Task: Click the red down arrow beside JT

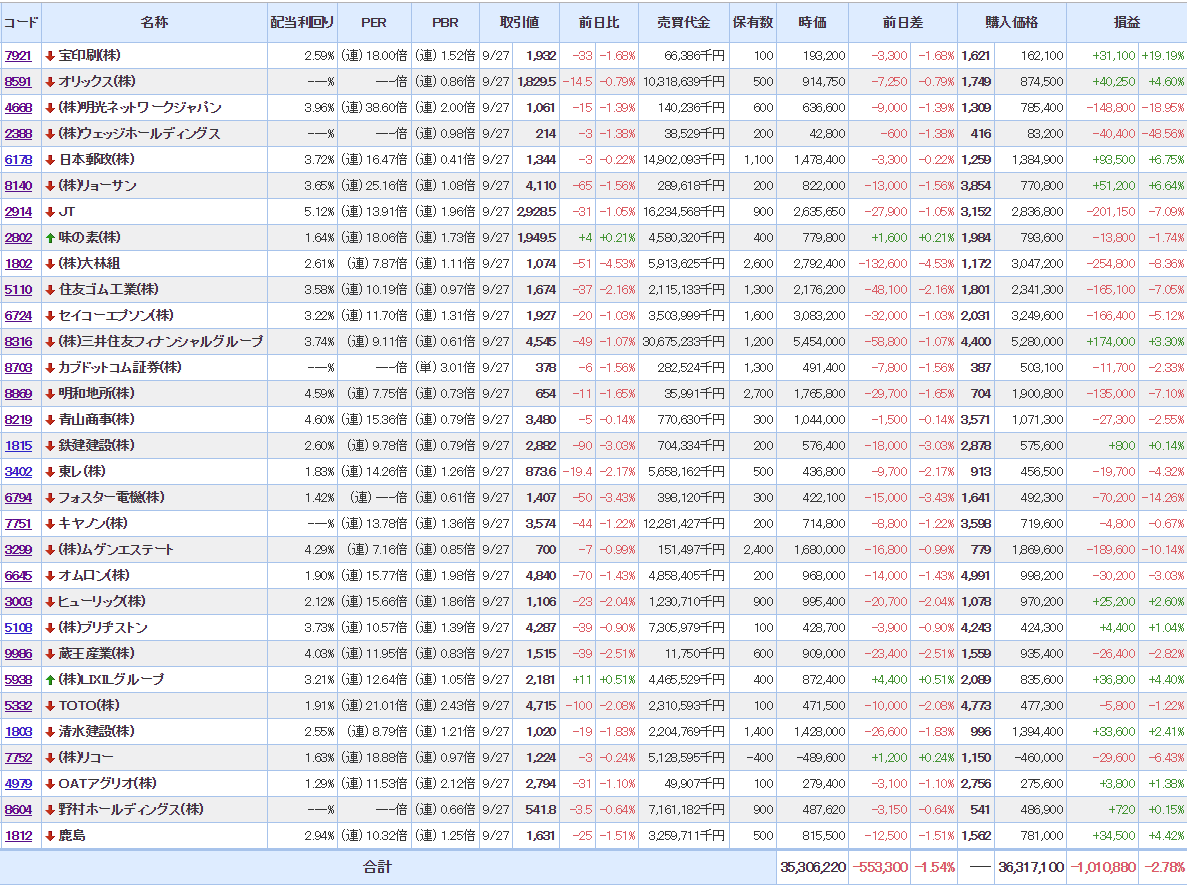Action: (50, 212)
